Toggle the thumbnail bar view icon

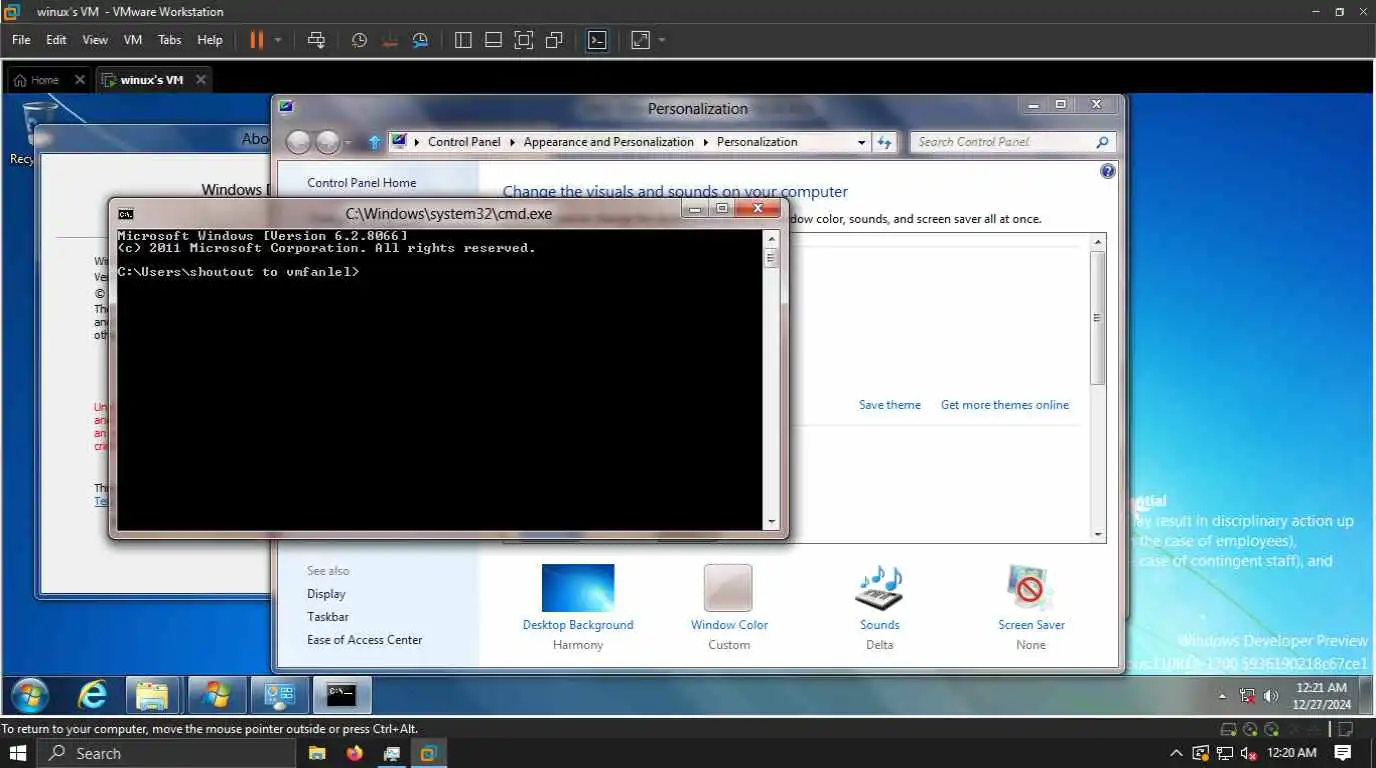coord(493,40)
